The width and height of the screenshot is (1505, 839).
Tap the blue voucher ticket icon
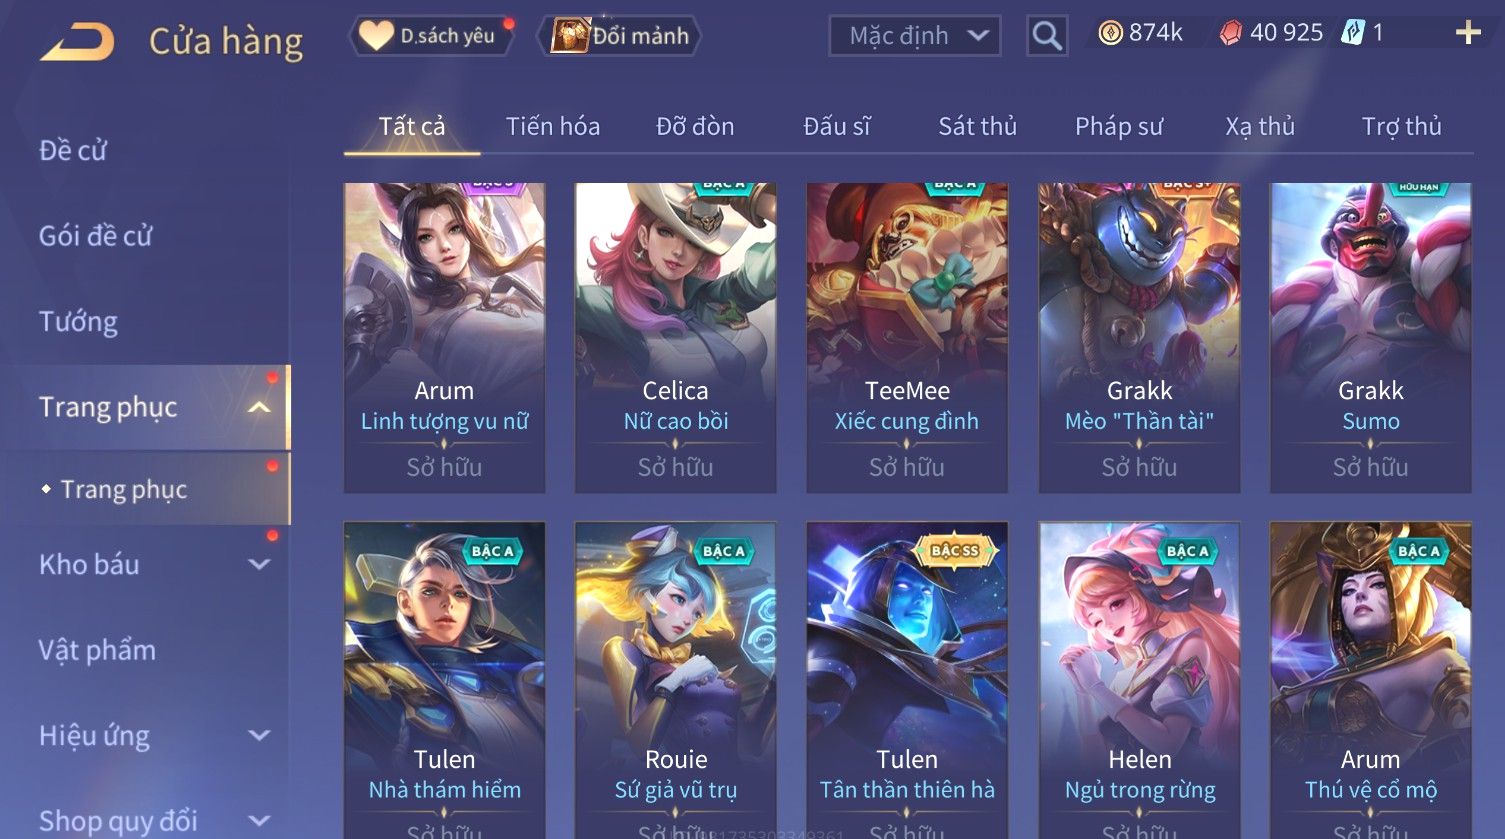(x=1352, y=33)
